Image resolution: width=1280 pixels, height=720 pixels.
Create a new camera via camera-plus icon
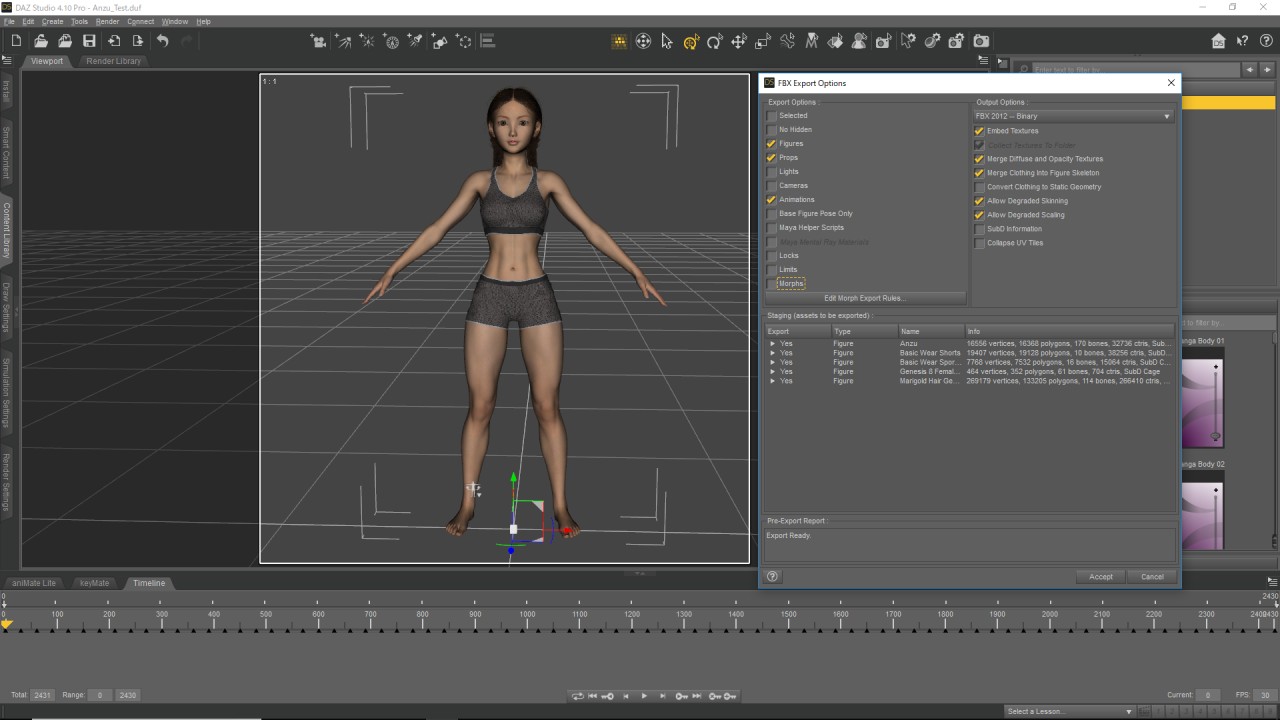coord(319,41)
